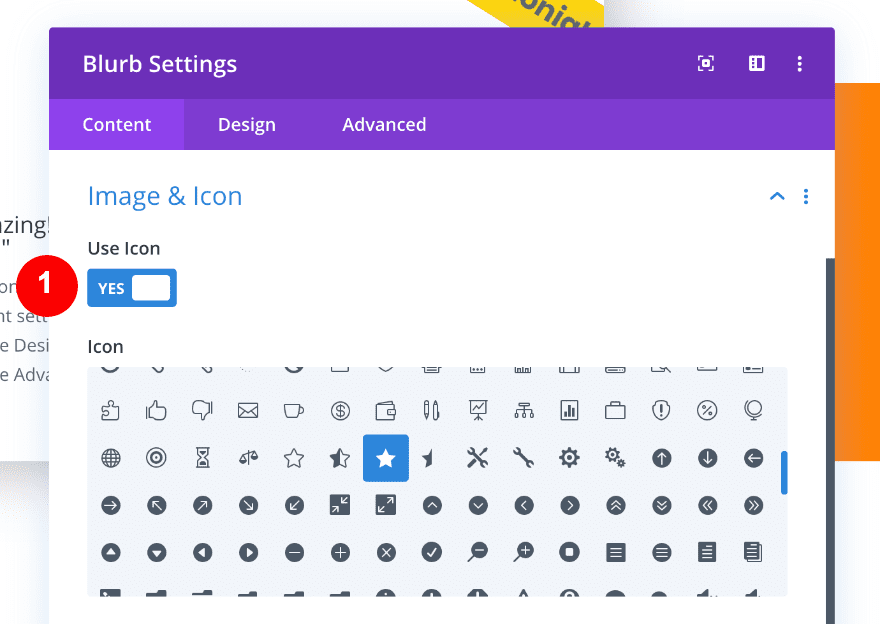Select the dollar sign icon
Viewport: 880px width, 624px height.
[x=340, y=410]
